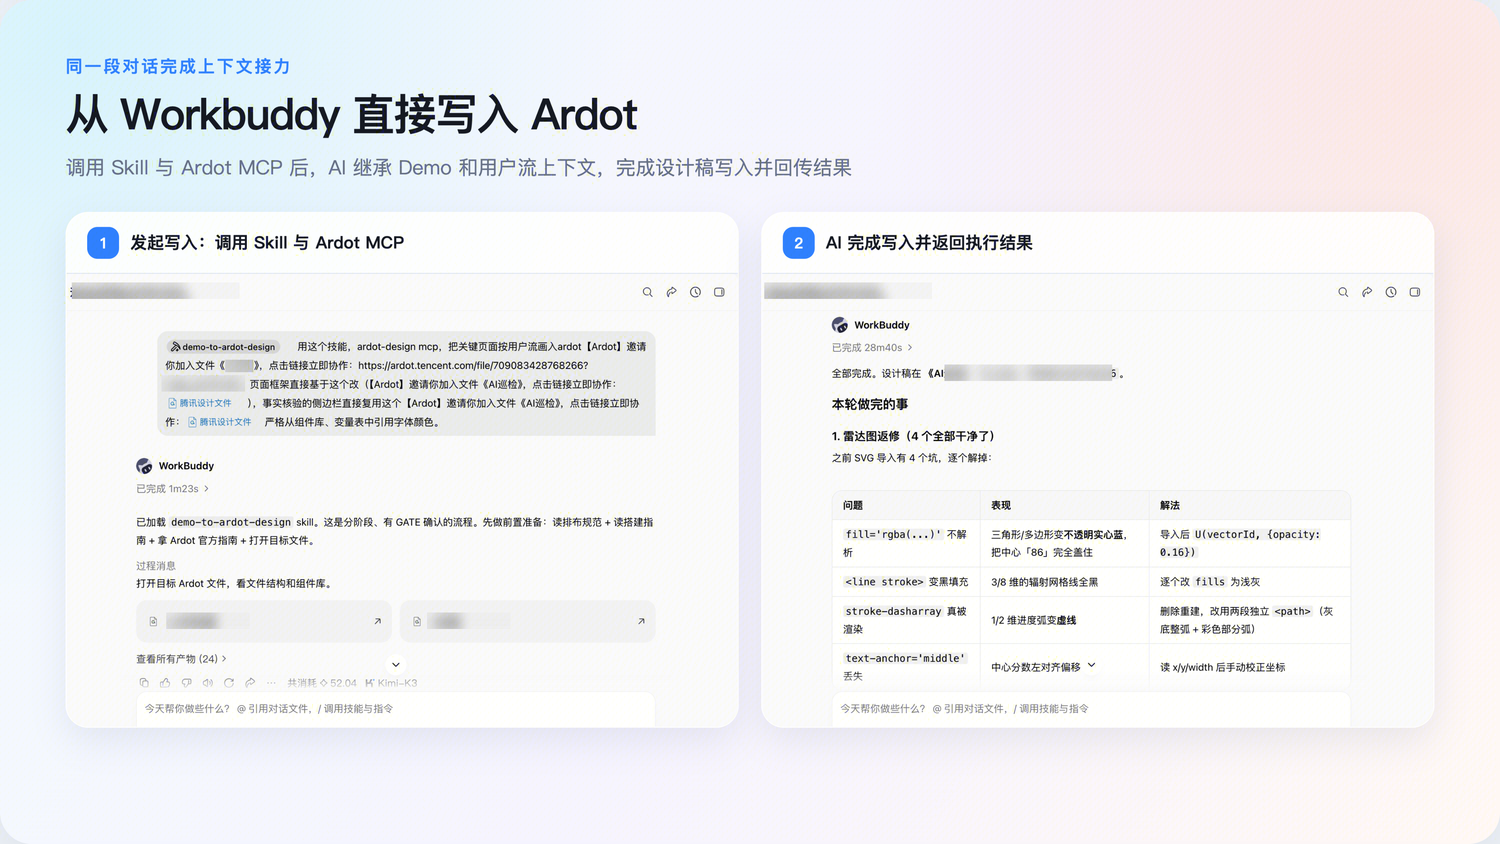Click the ardot.tencent.com file URL
The height and width of the screenshot is (844, 1500).
click(x=473, y=366)
